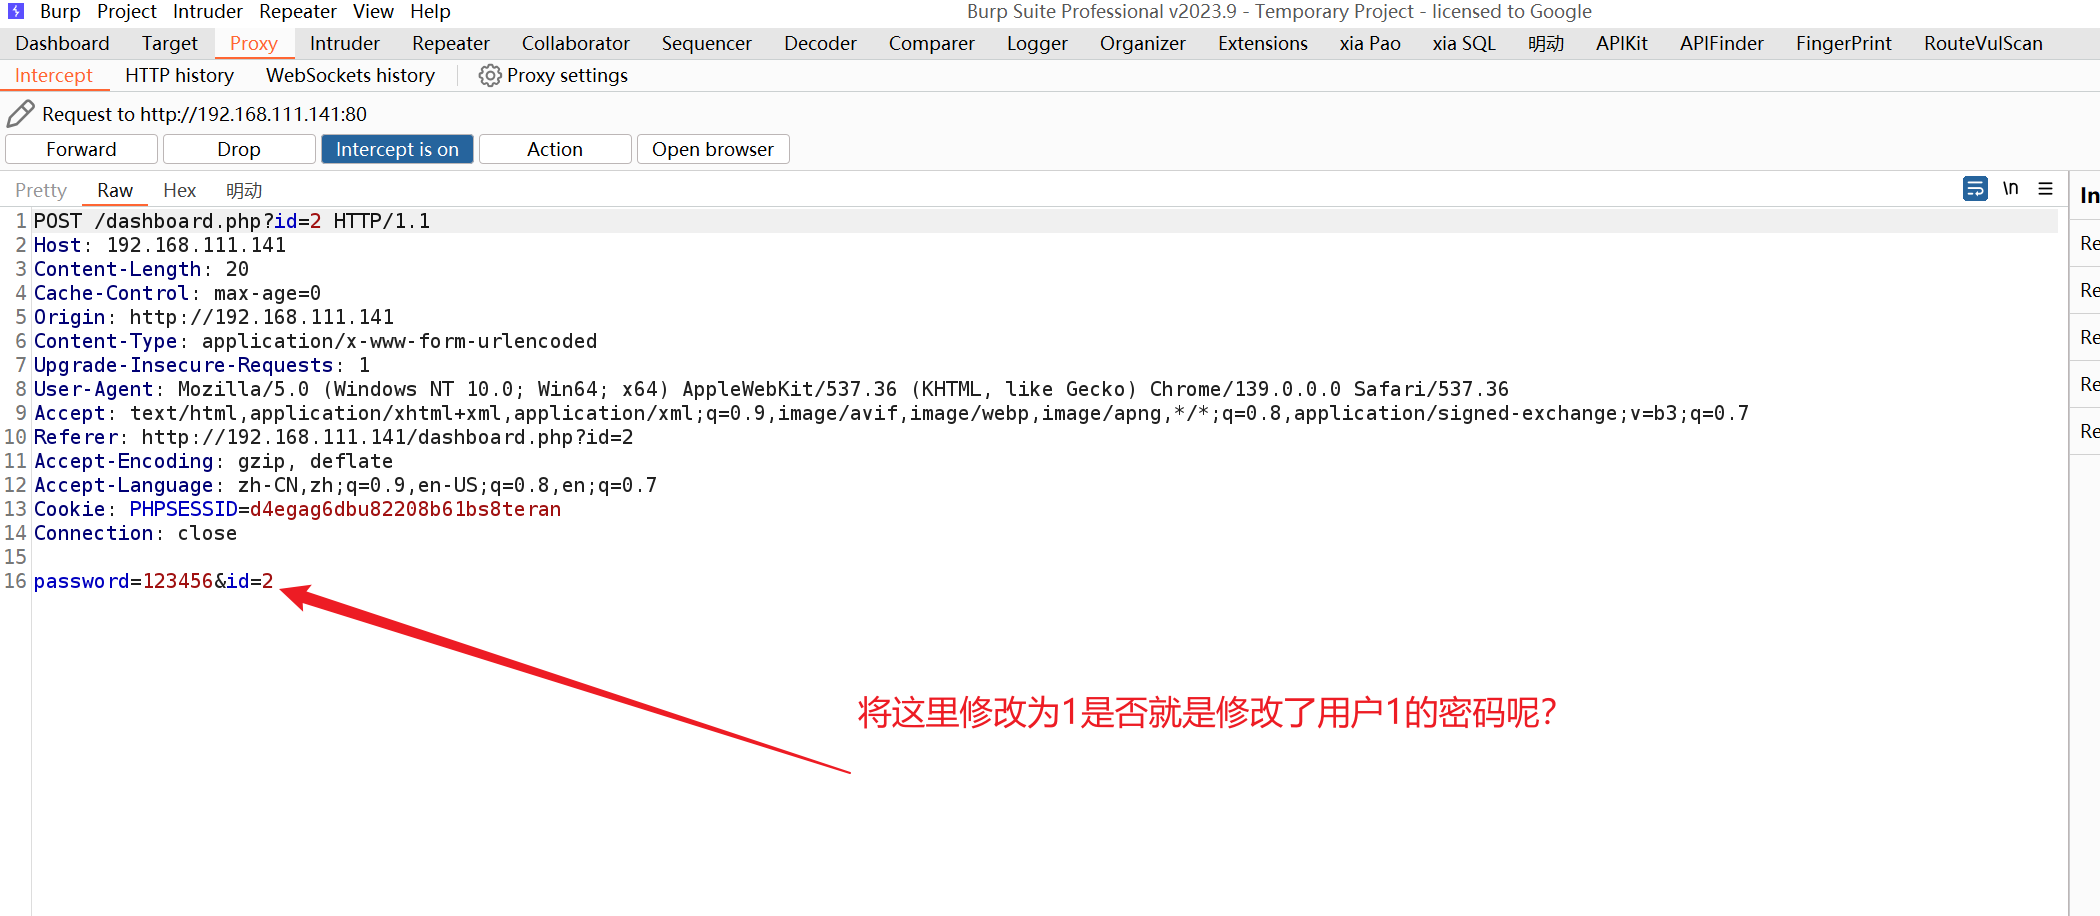
Task: Open the APIKit tab
Action: (1622, 44)
